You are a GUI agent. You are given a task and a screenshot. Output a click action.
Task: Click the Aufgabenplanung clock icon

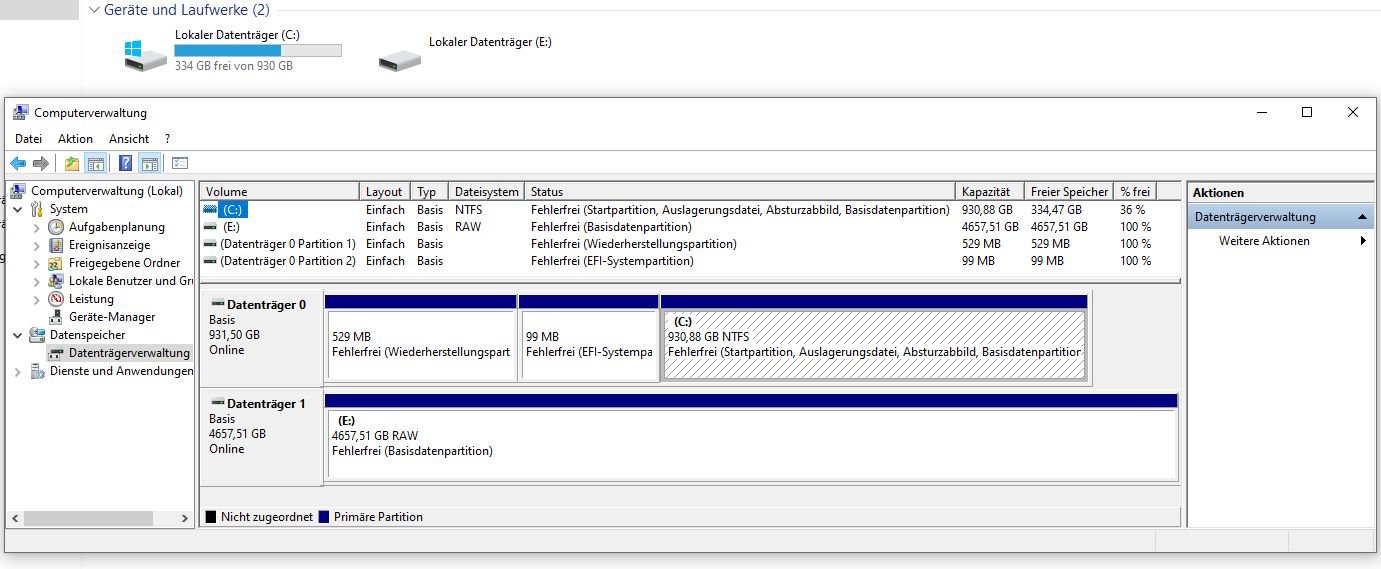57,227
